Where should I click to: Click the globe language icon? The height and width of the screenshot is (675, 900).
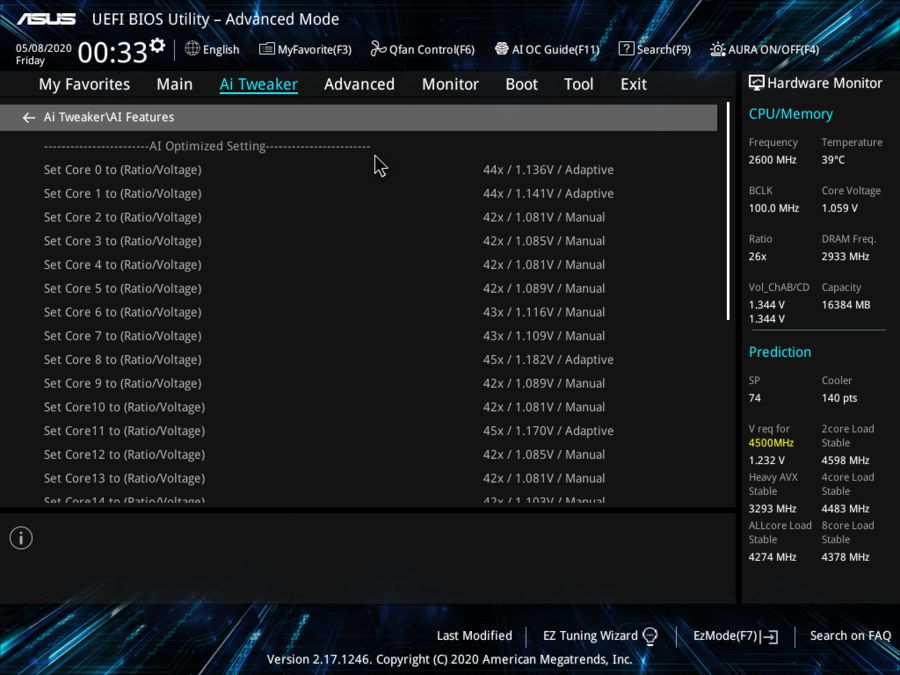(192, 49)
